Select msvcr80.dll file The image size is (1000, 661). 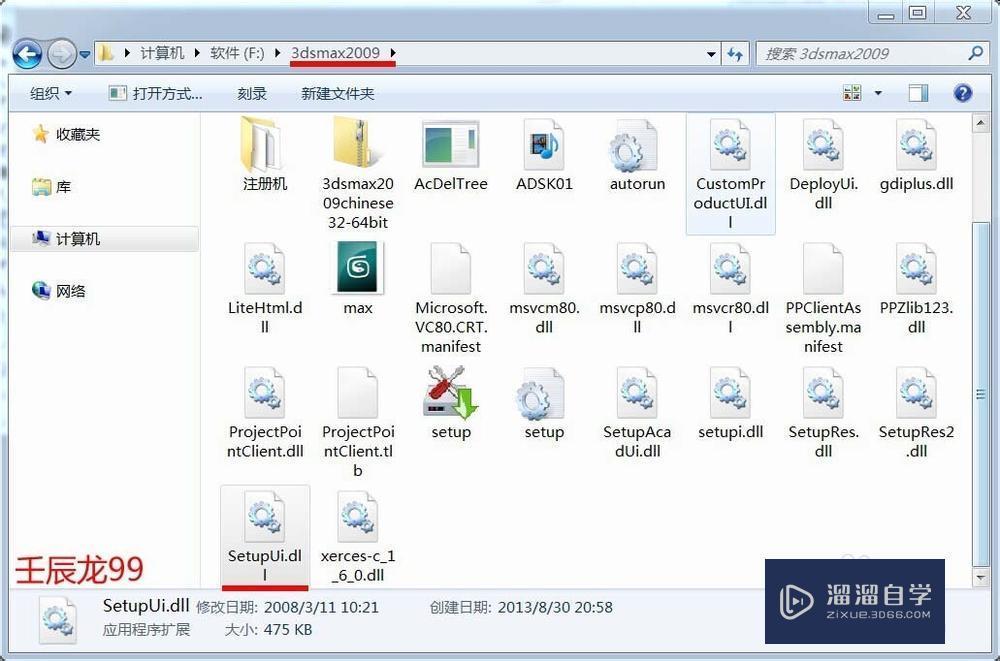click(x=730, y=289)
